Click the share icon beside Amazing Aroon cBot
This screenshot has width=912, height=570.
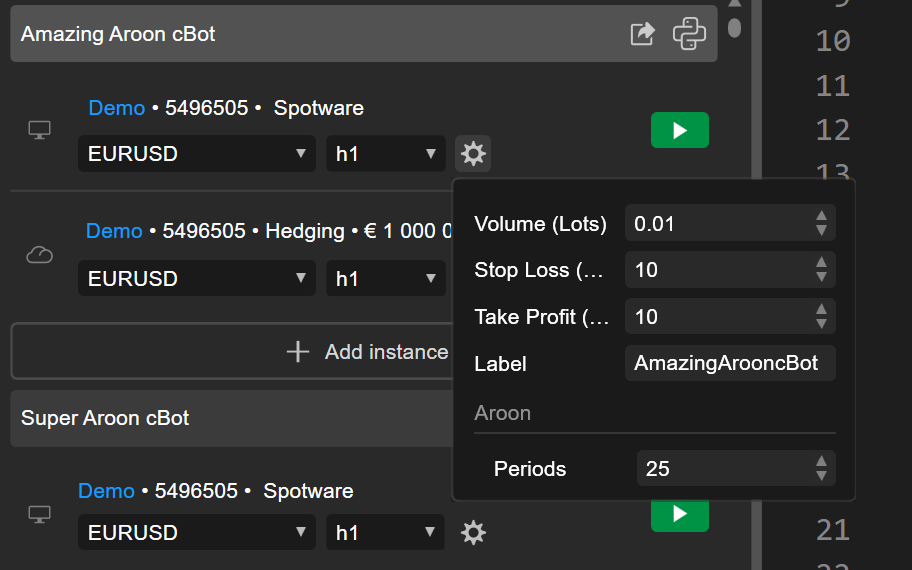642,33
